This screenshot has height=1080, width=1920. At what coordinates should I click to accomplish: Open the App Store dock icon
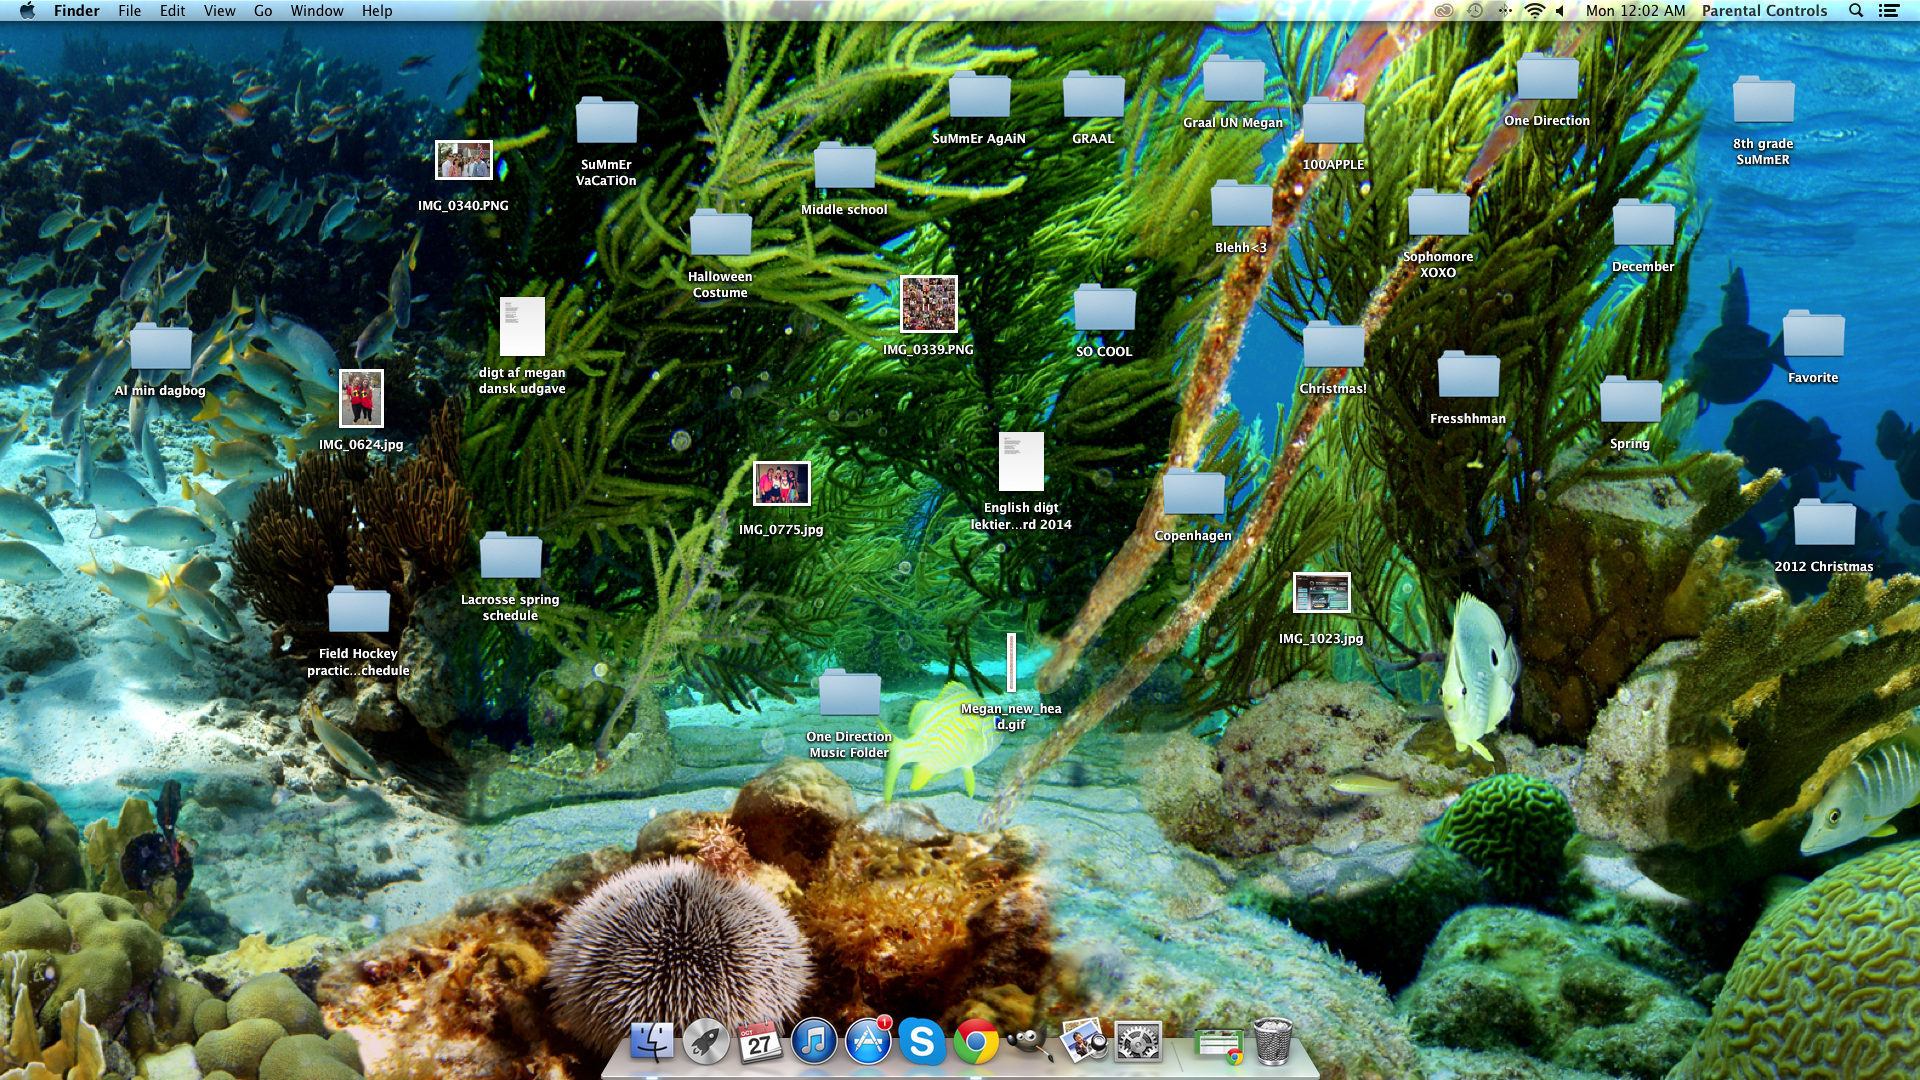[868, 1042]
